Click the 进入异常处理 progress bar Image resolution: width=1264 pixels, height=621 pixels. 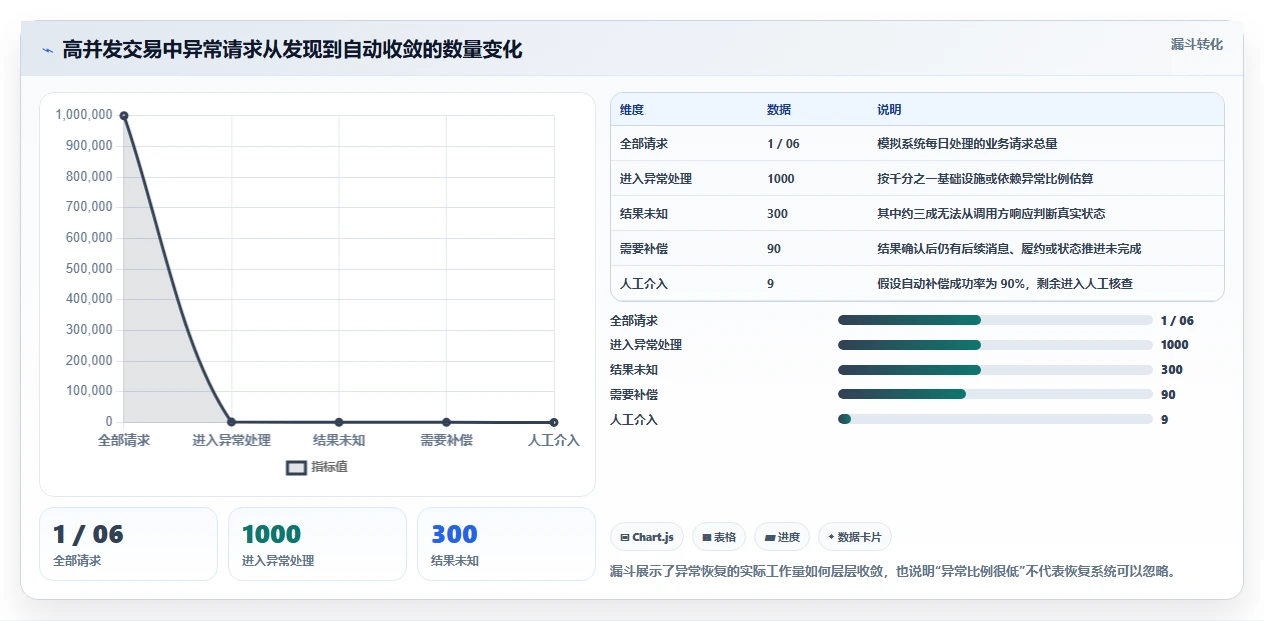point(995,345)
